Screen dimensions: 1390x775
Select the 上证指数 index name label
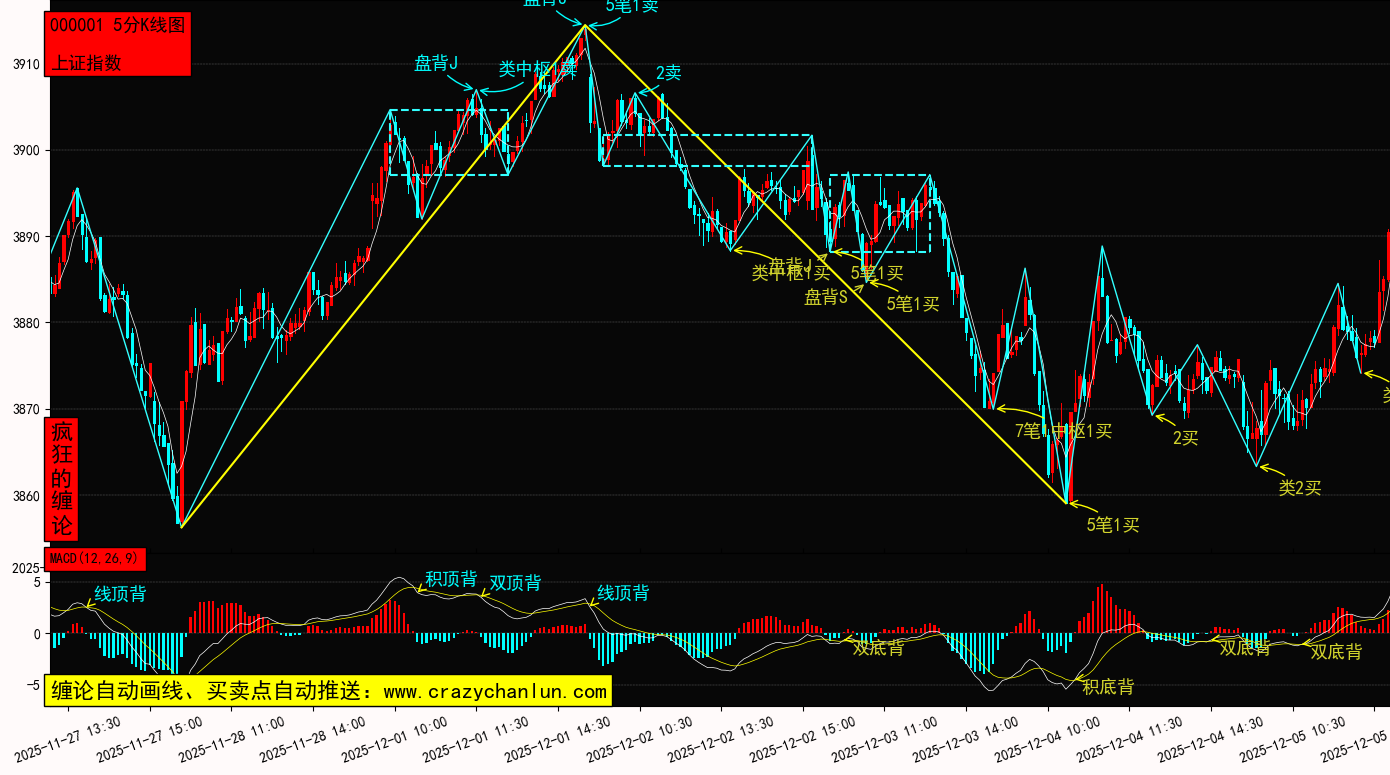point(87,62)
